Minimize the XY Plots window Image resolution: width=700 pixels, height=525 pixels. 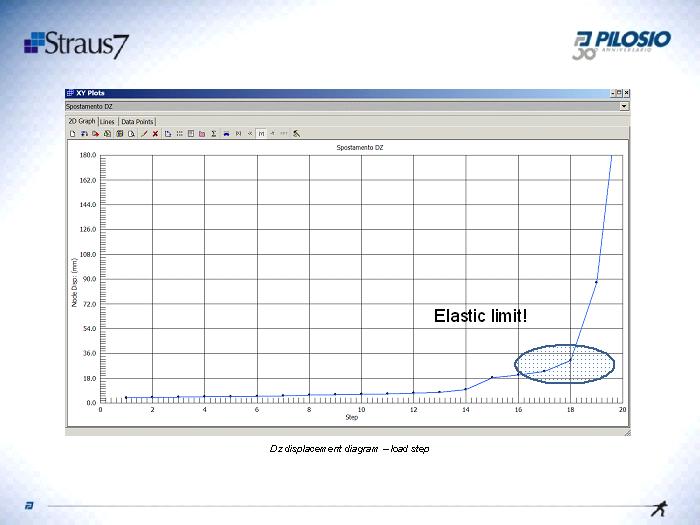(x=610, y=93)
